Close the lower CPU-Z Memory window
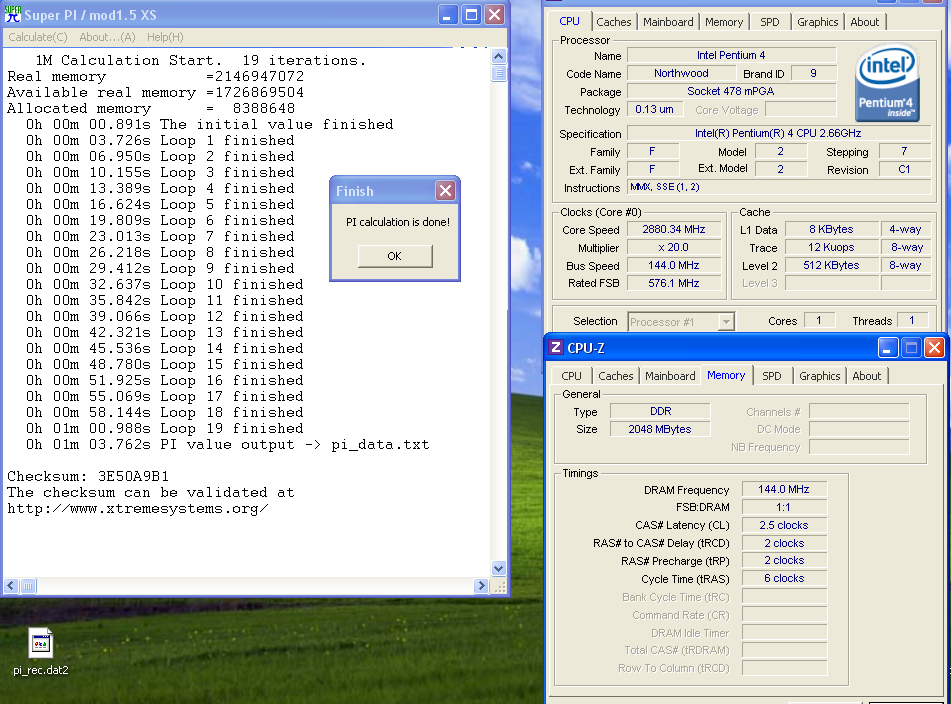This screenshot has width=951, height=704. coord(935,347)
